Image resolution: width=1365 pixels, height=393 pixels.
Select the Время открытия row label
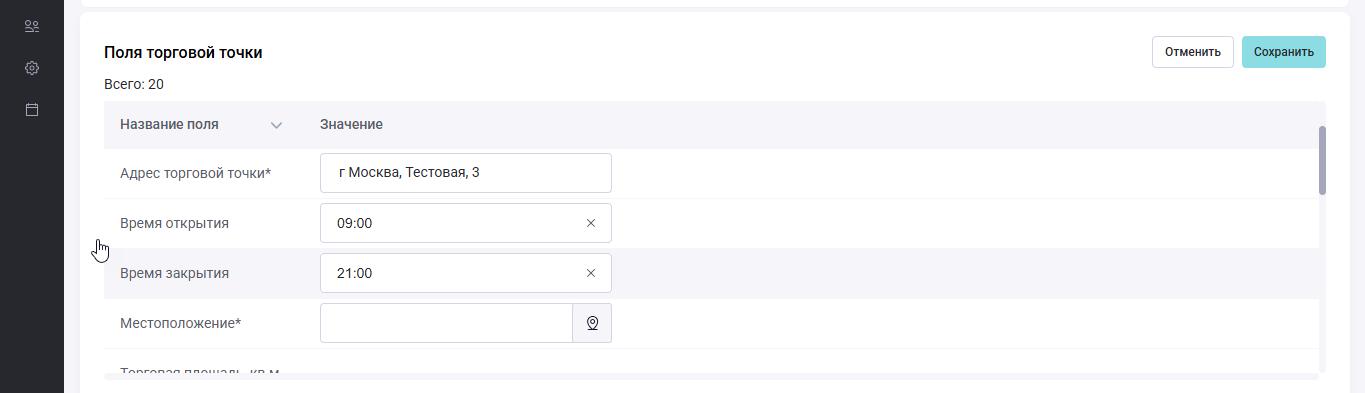tap(174, 223)
